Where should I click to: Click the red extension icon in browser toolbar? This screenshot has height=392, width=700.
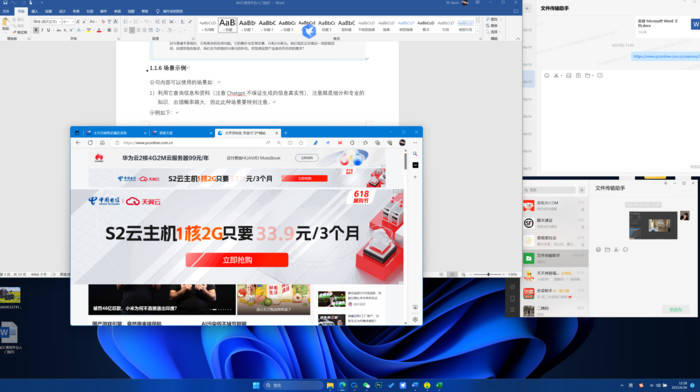click(x=340, y=142)
